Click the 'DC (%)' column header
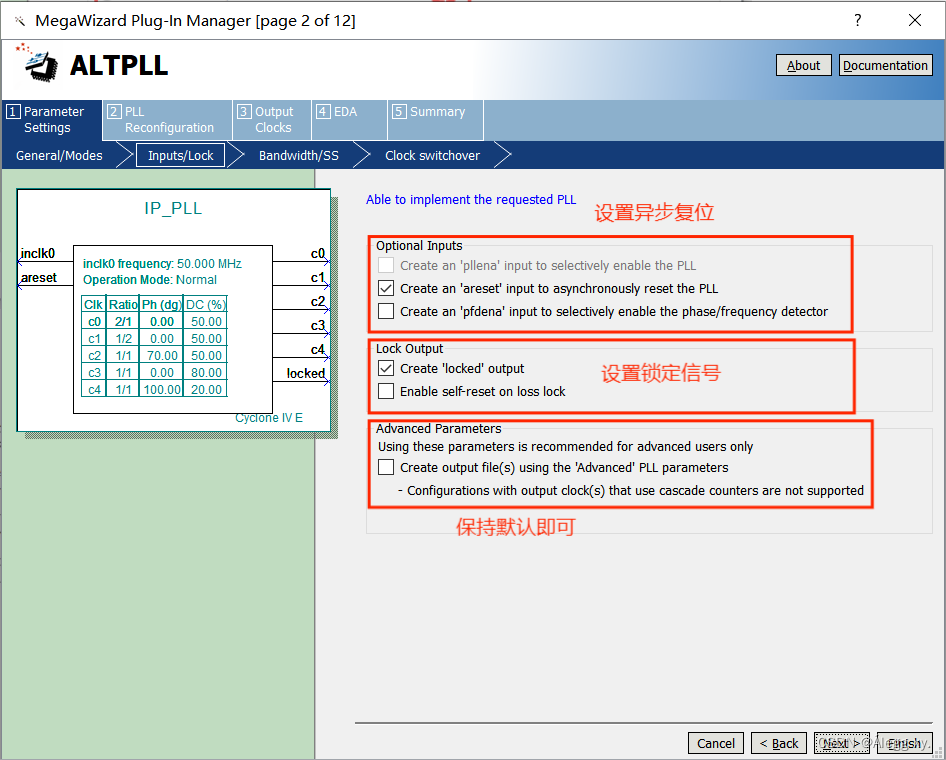Viewport: 946px width, 760px height. (206, 305)
